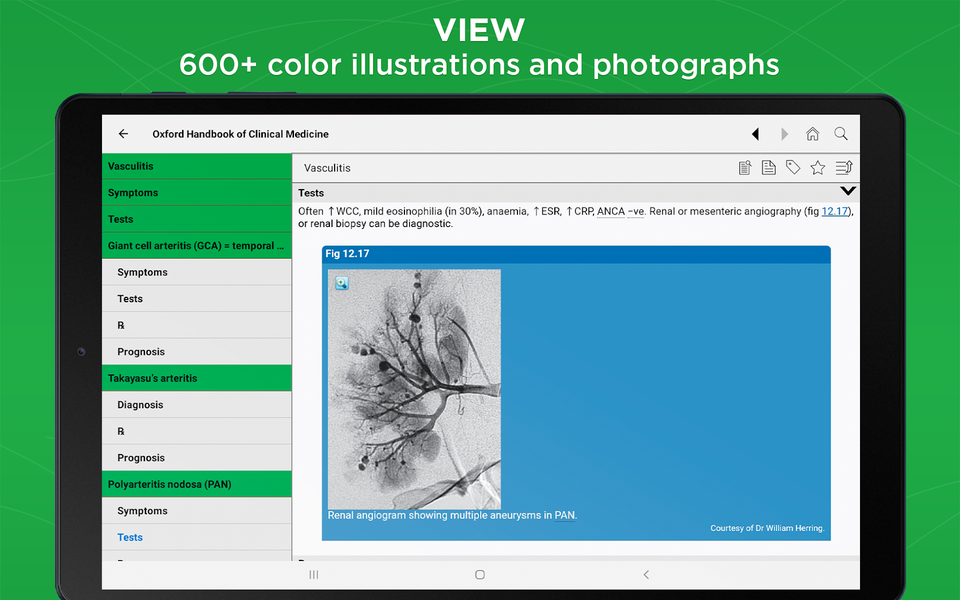Mark Vasculitis as favorite with star
The height and width of the screenshot is (600, 960).
click(x=817, y=168)
